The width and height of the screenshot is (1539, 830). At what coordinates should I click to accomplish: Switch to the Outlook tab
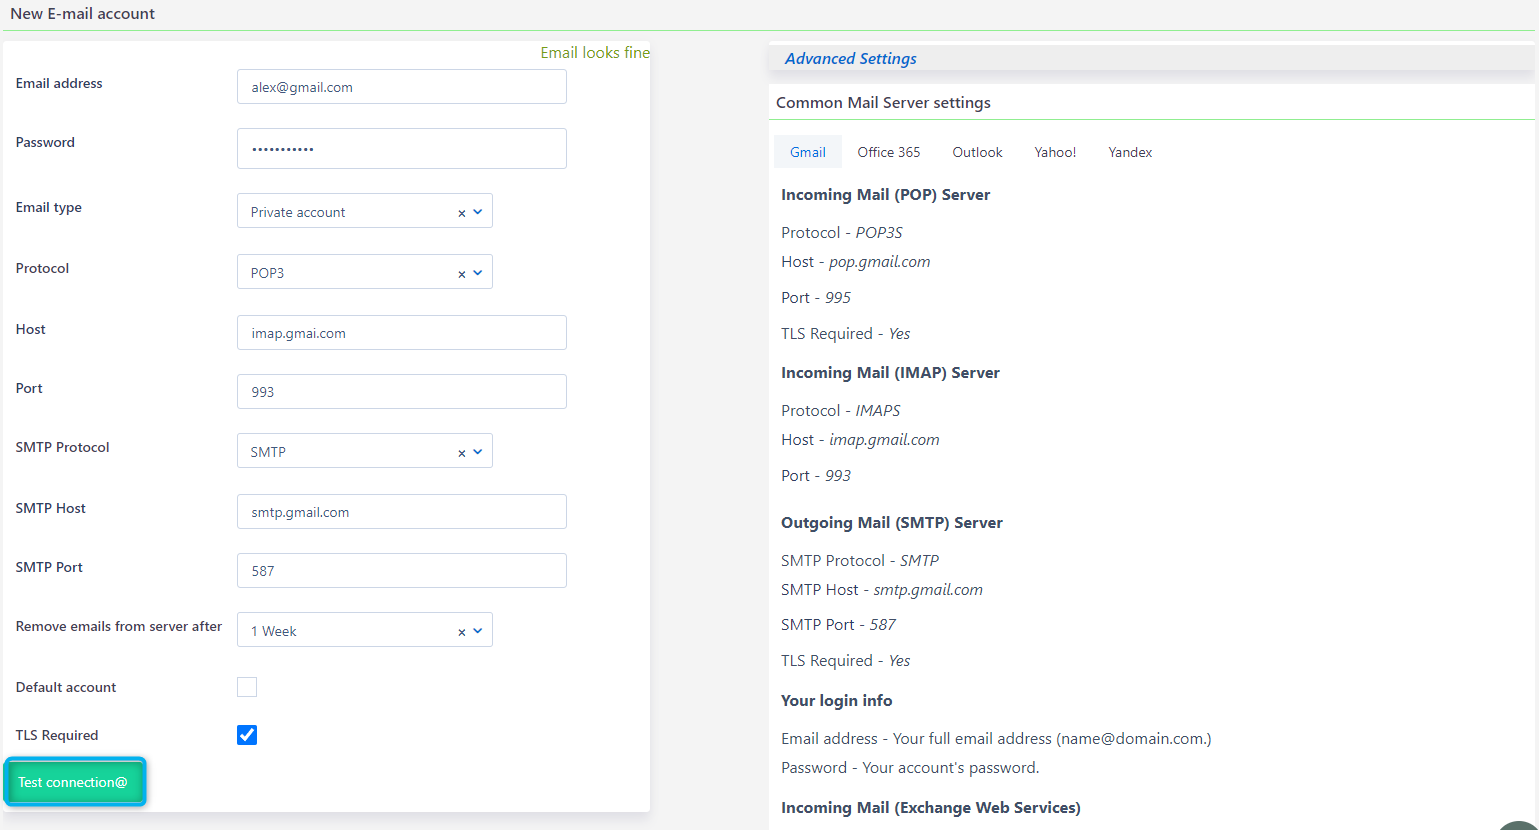click(977, 152)
